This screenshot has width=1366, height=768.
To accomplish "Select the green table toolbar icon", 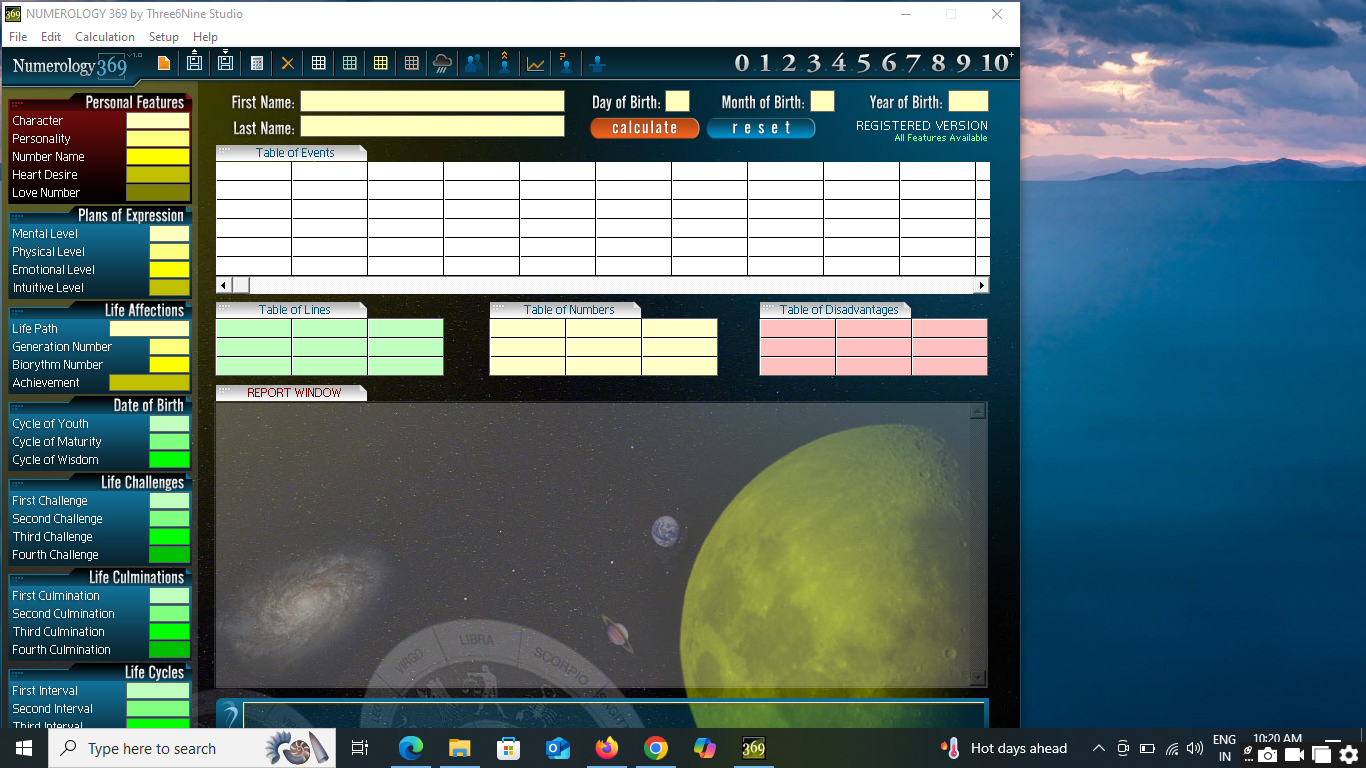I will [349, 63].
